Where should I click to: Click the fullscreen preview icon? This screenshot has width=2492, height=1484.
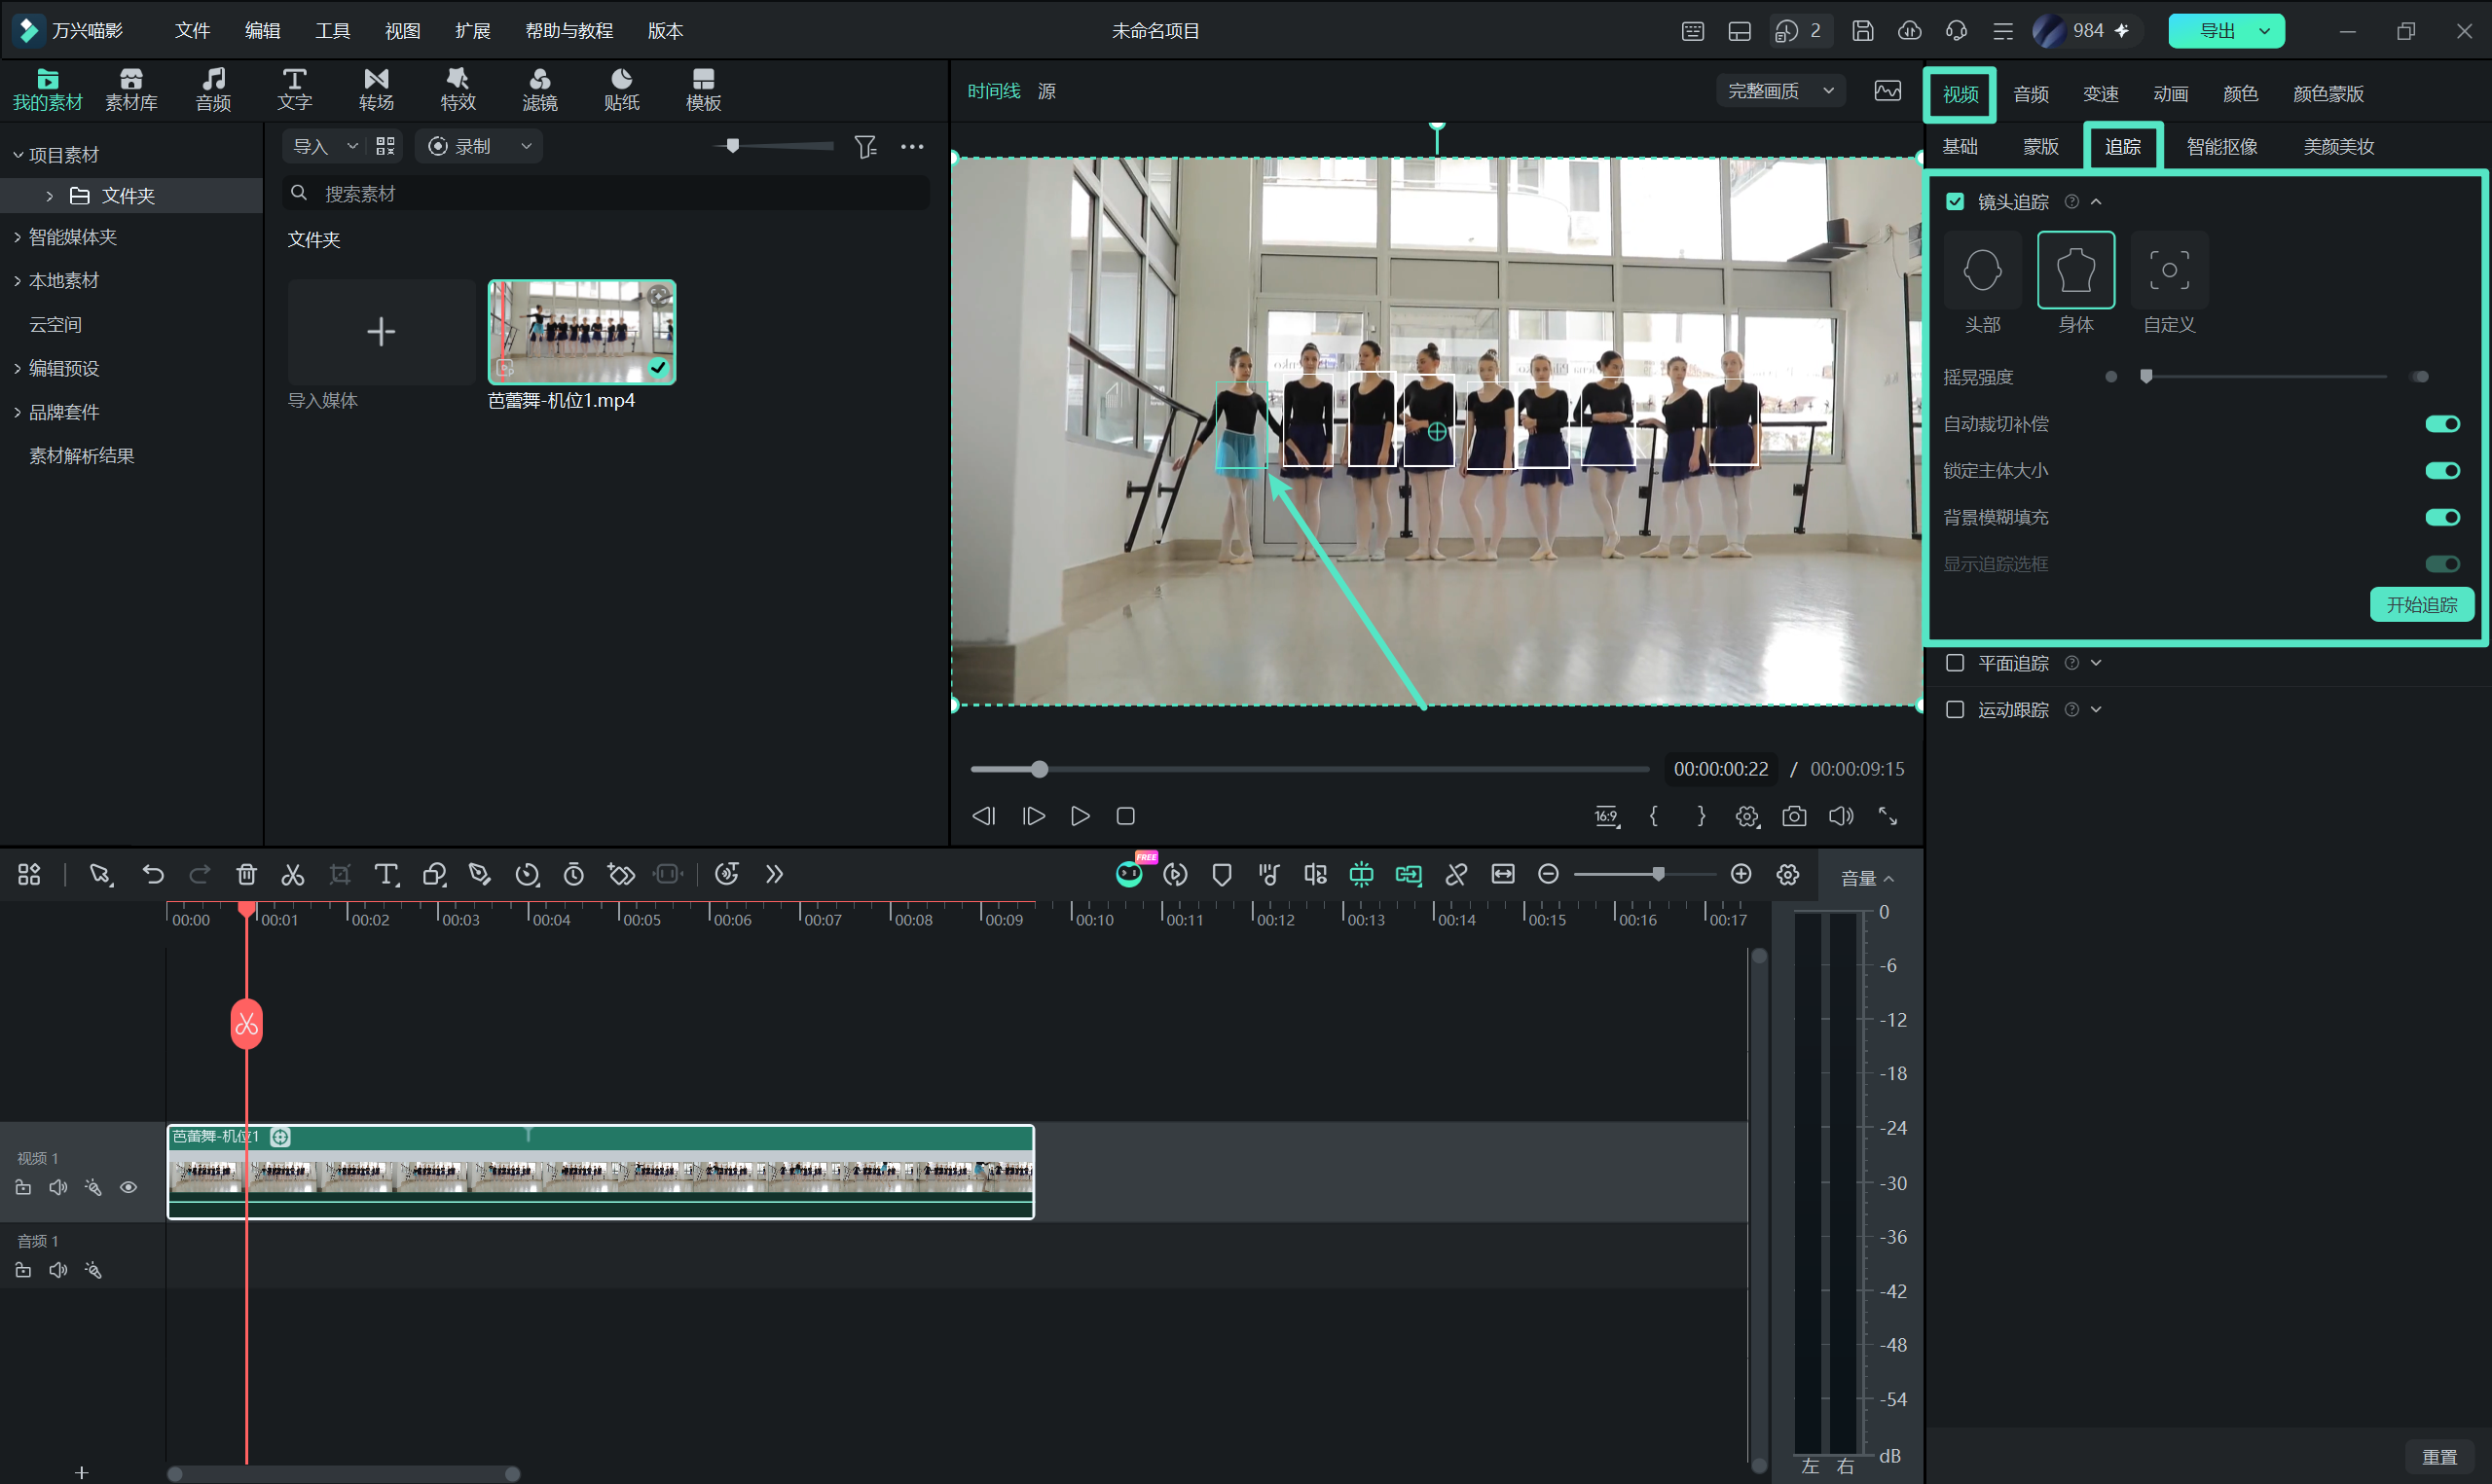point(1888,816)
